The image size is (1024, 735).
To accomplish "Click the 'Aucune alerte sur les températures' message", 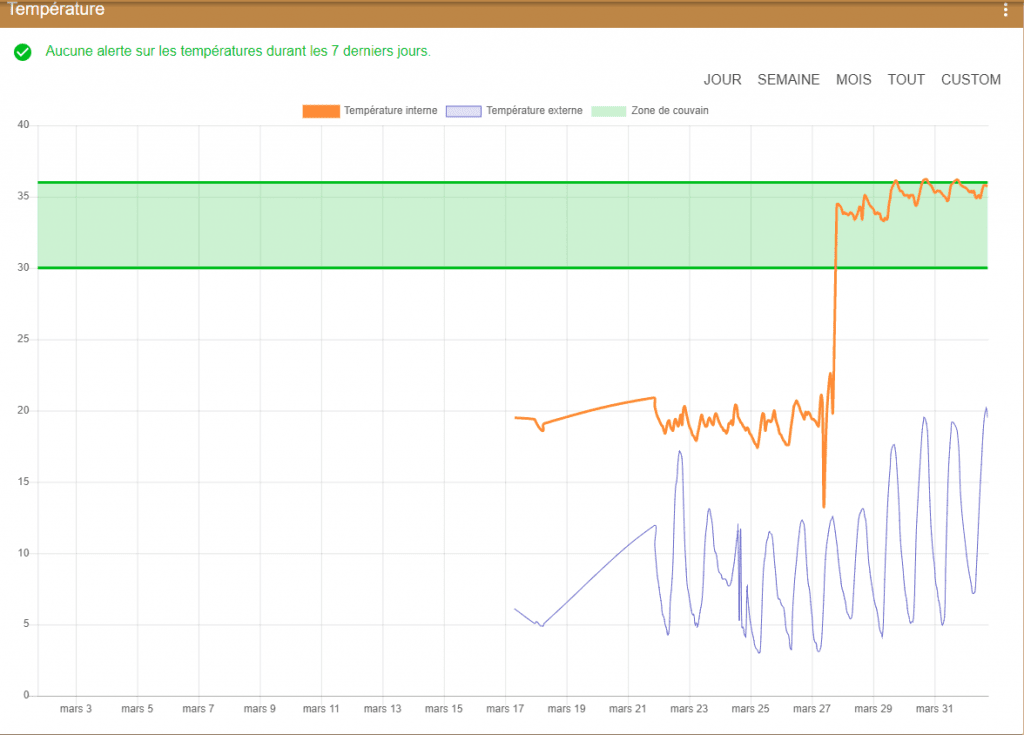I will click(238, 51).
